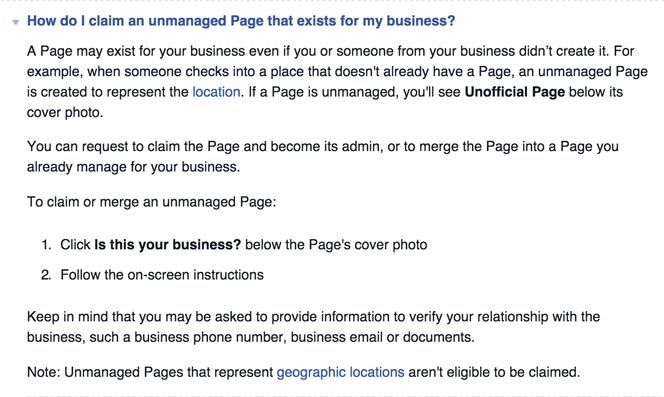The width and height of the screenshot is (664, 397).
Task: Select the list number '1.' marker
Action: tap(46, 244)
